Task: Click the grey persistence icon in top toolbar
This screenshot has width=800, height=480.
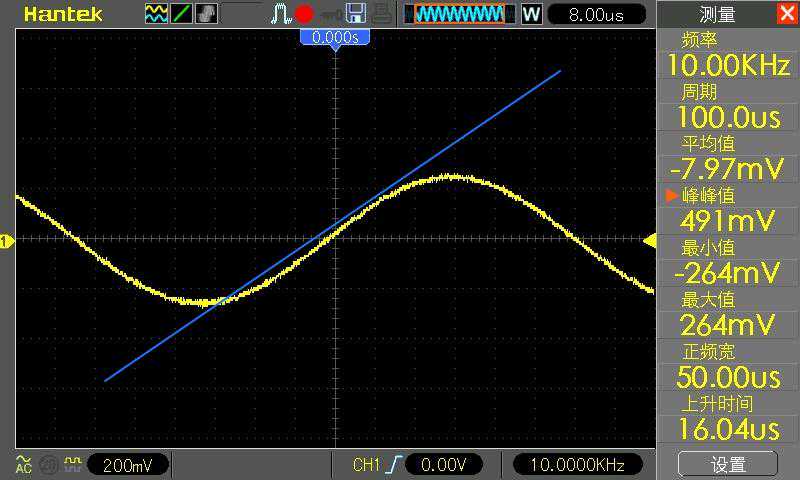Action: pyautogui.click(x=205, y=14)
